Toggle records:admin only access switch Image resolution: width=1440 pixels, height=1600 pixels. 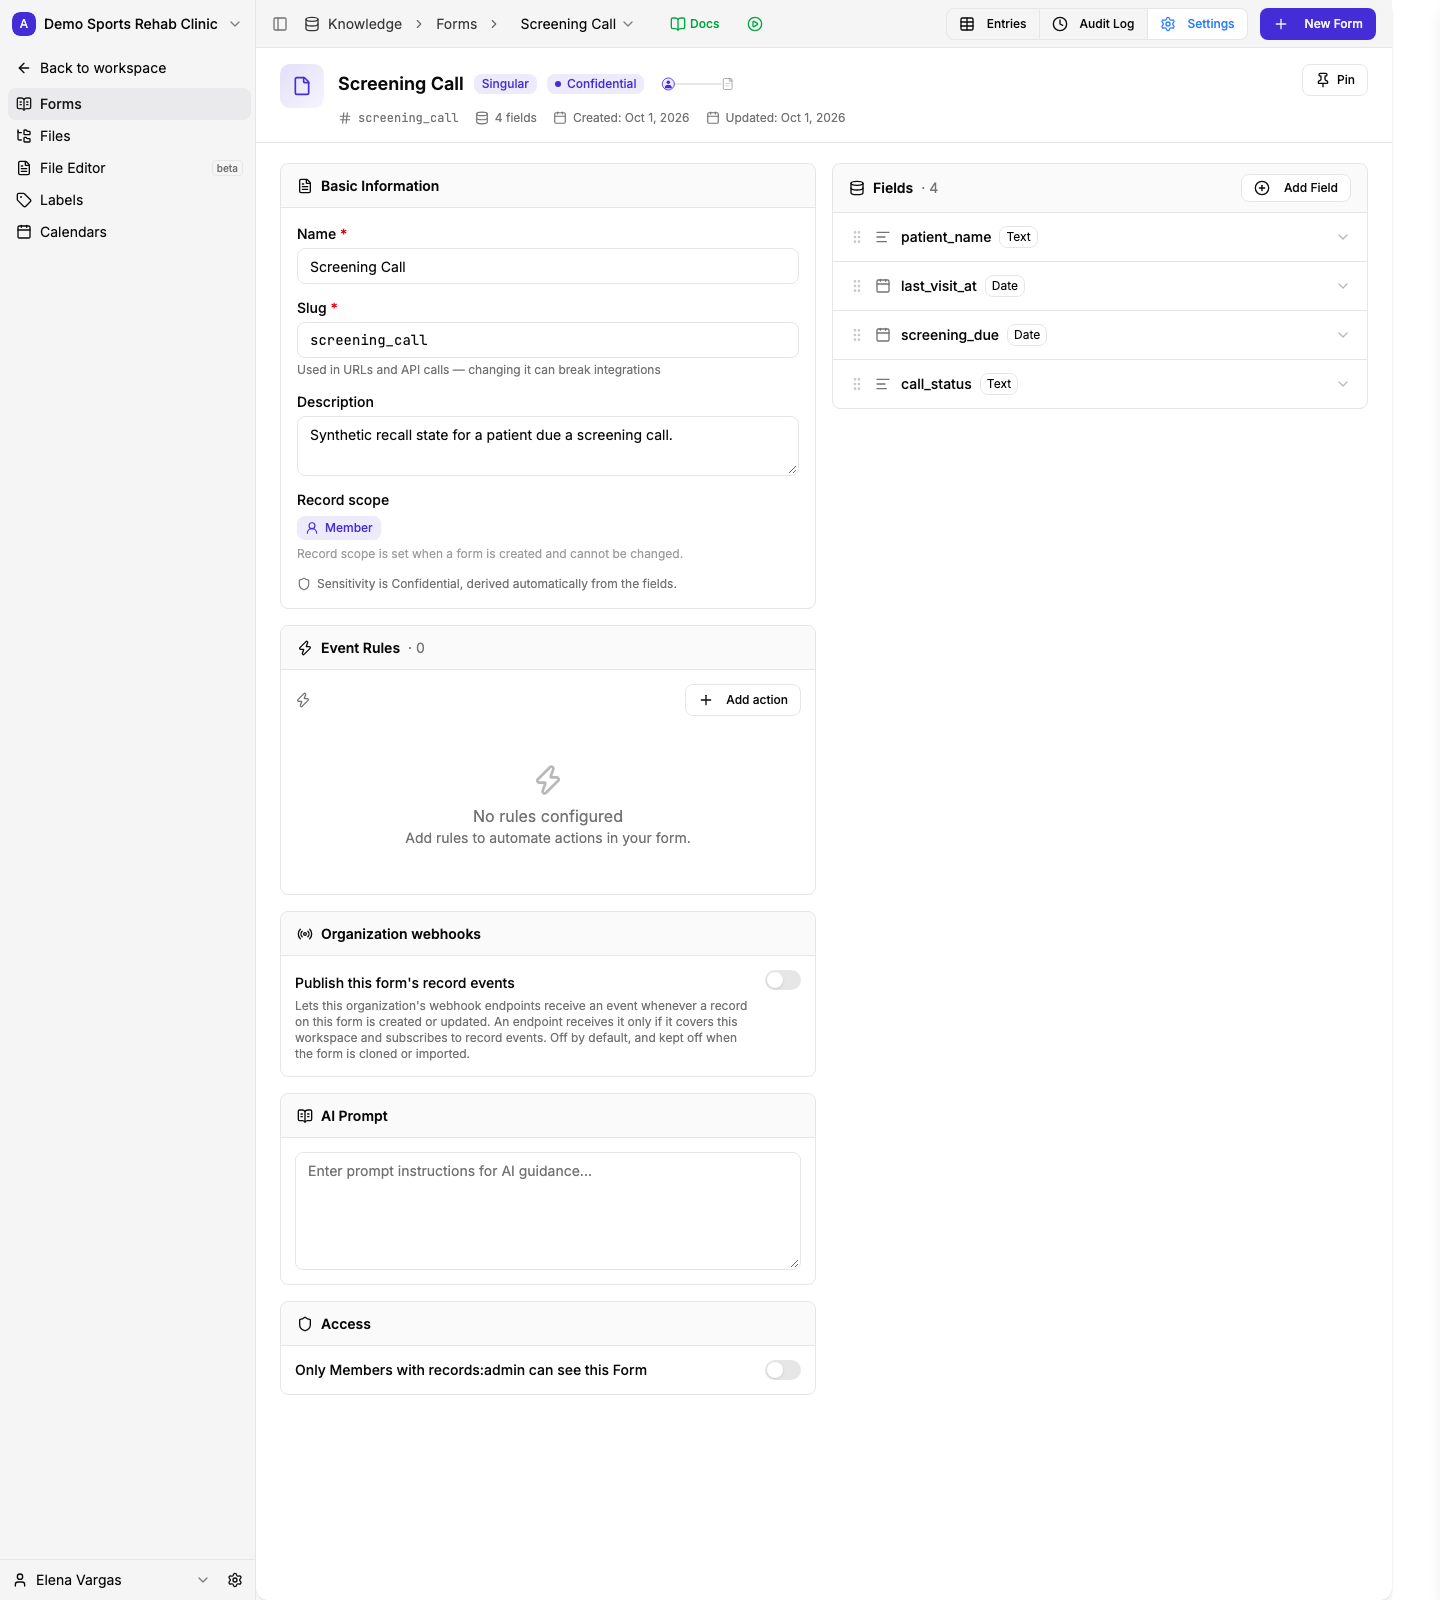coord(783,1370)
